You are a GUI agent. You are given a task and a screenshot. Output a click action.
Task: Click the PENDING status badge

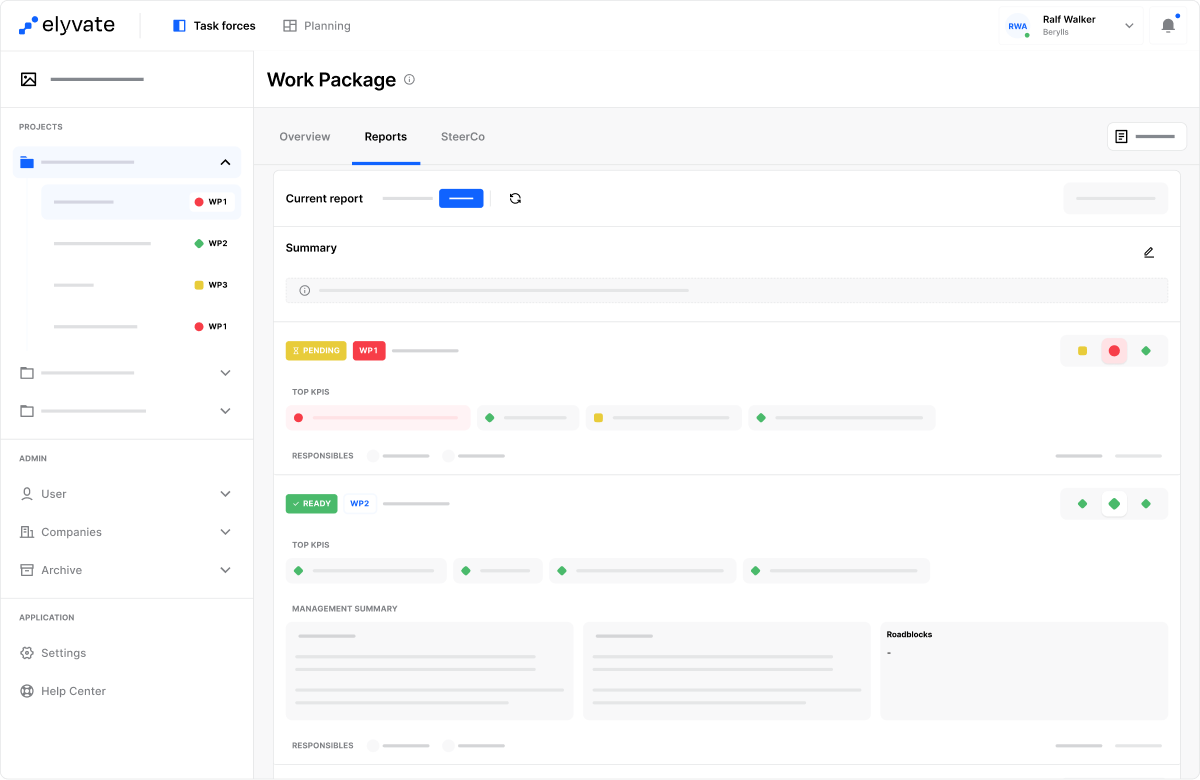(316, 351)
